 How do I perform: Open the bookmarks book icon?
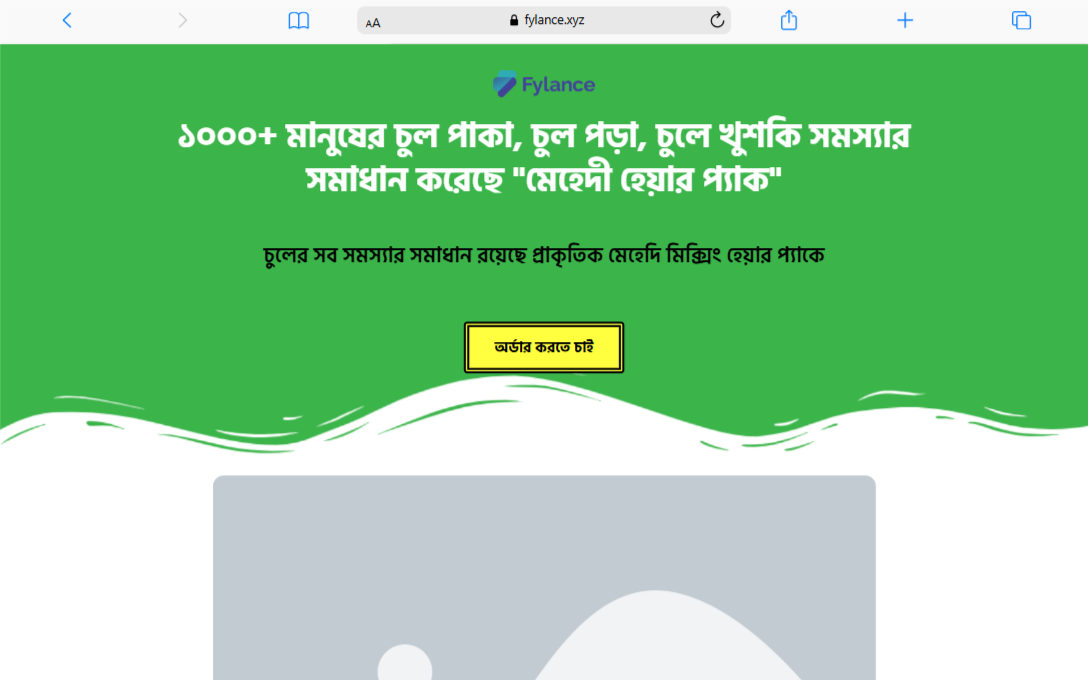298,21
